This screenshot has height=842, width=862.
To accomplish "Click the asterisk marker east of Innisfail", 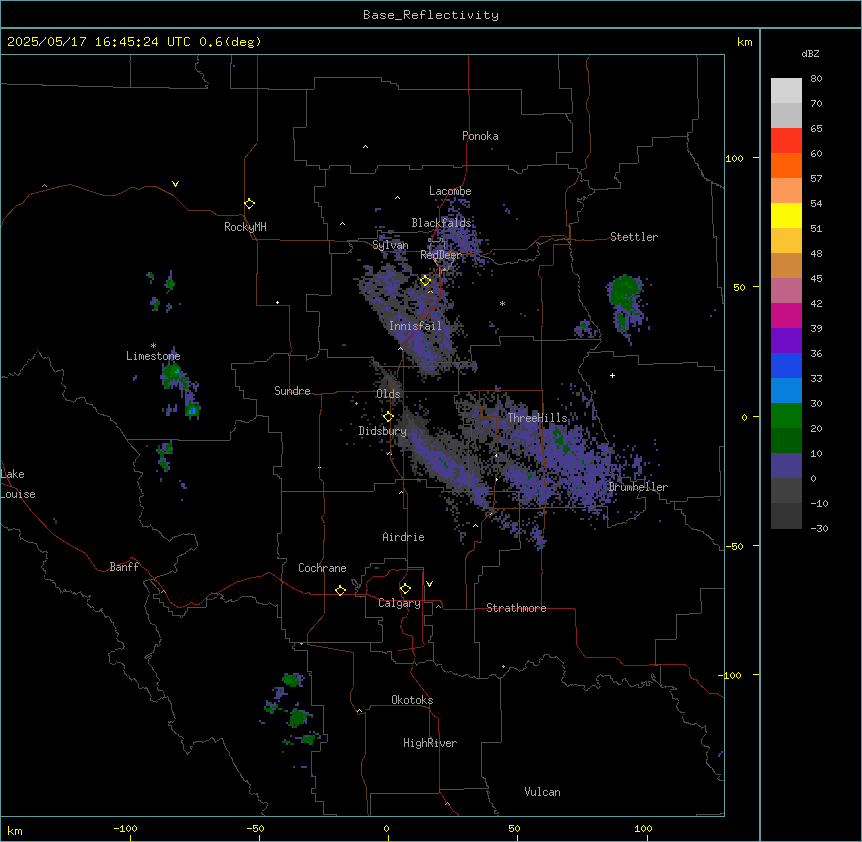I will [x=502, y=303].
